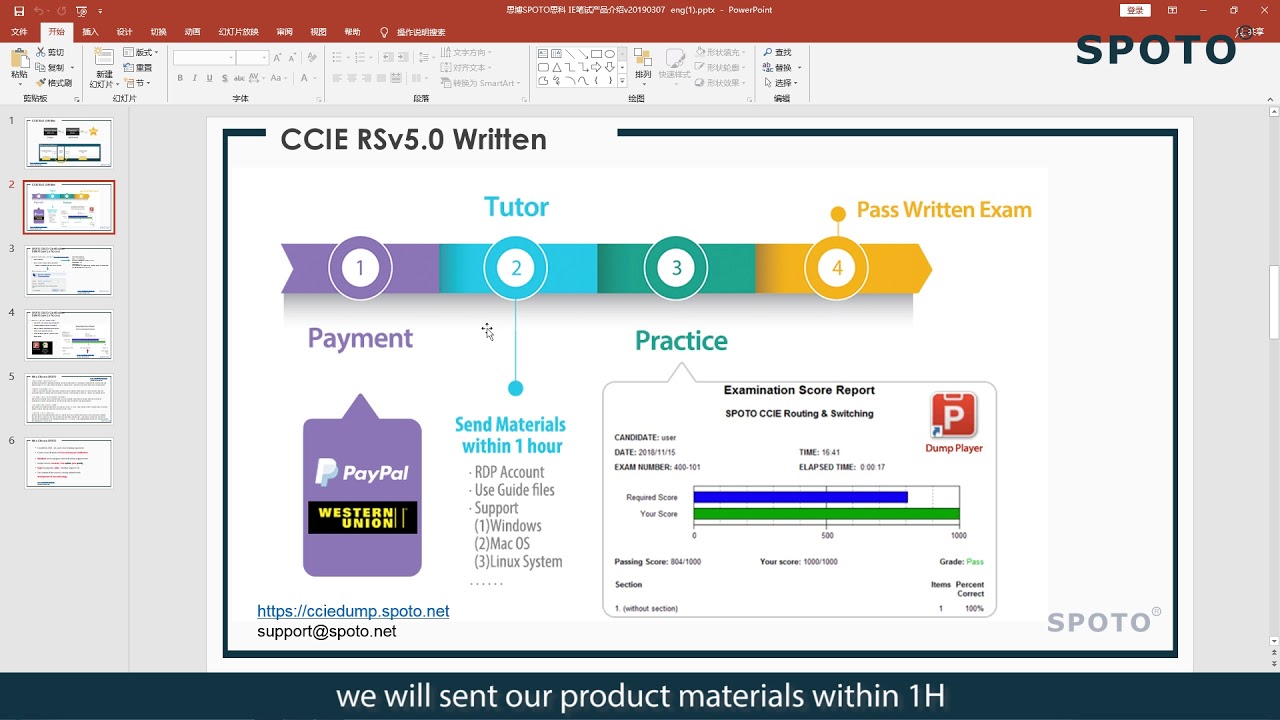Open the font name combo box
The height and width of the screenshot is (720, 1280).
(x=203, y=58)
